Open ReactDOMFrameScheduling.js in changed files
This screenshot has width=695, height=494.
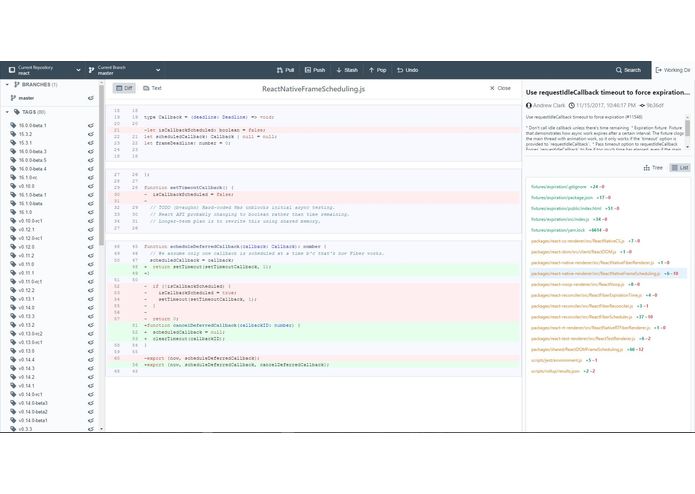point(577,349)
